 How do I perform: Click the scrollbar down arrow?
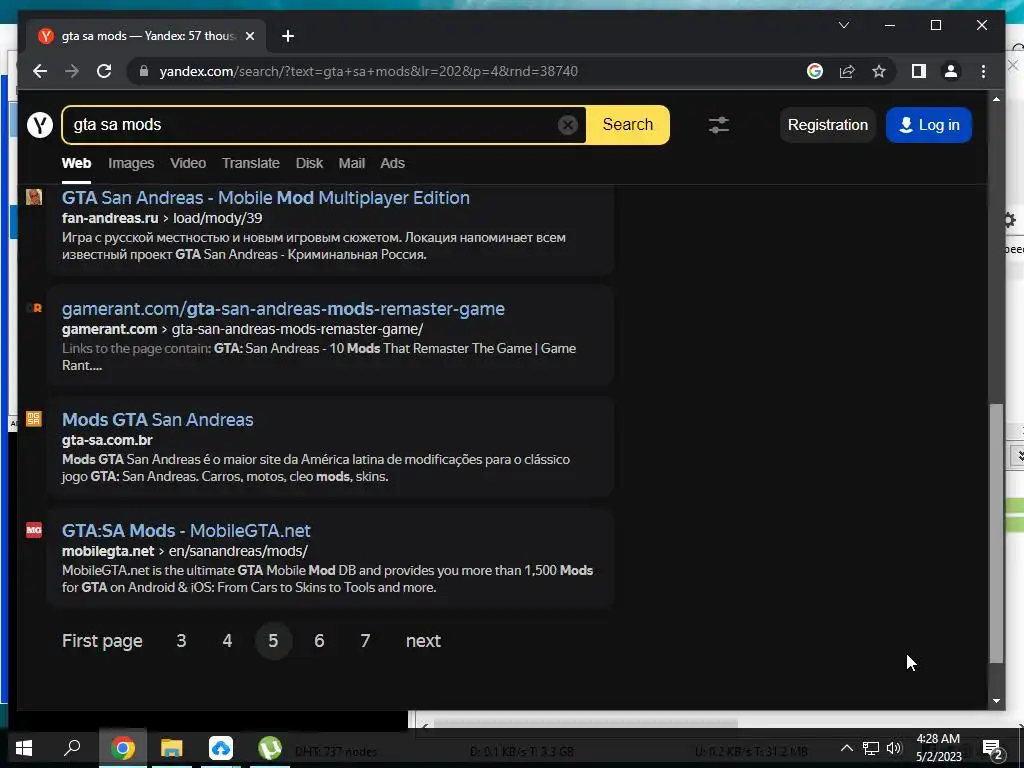tap(996, 701)
